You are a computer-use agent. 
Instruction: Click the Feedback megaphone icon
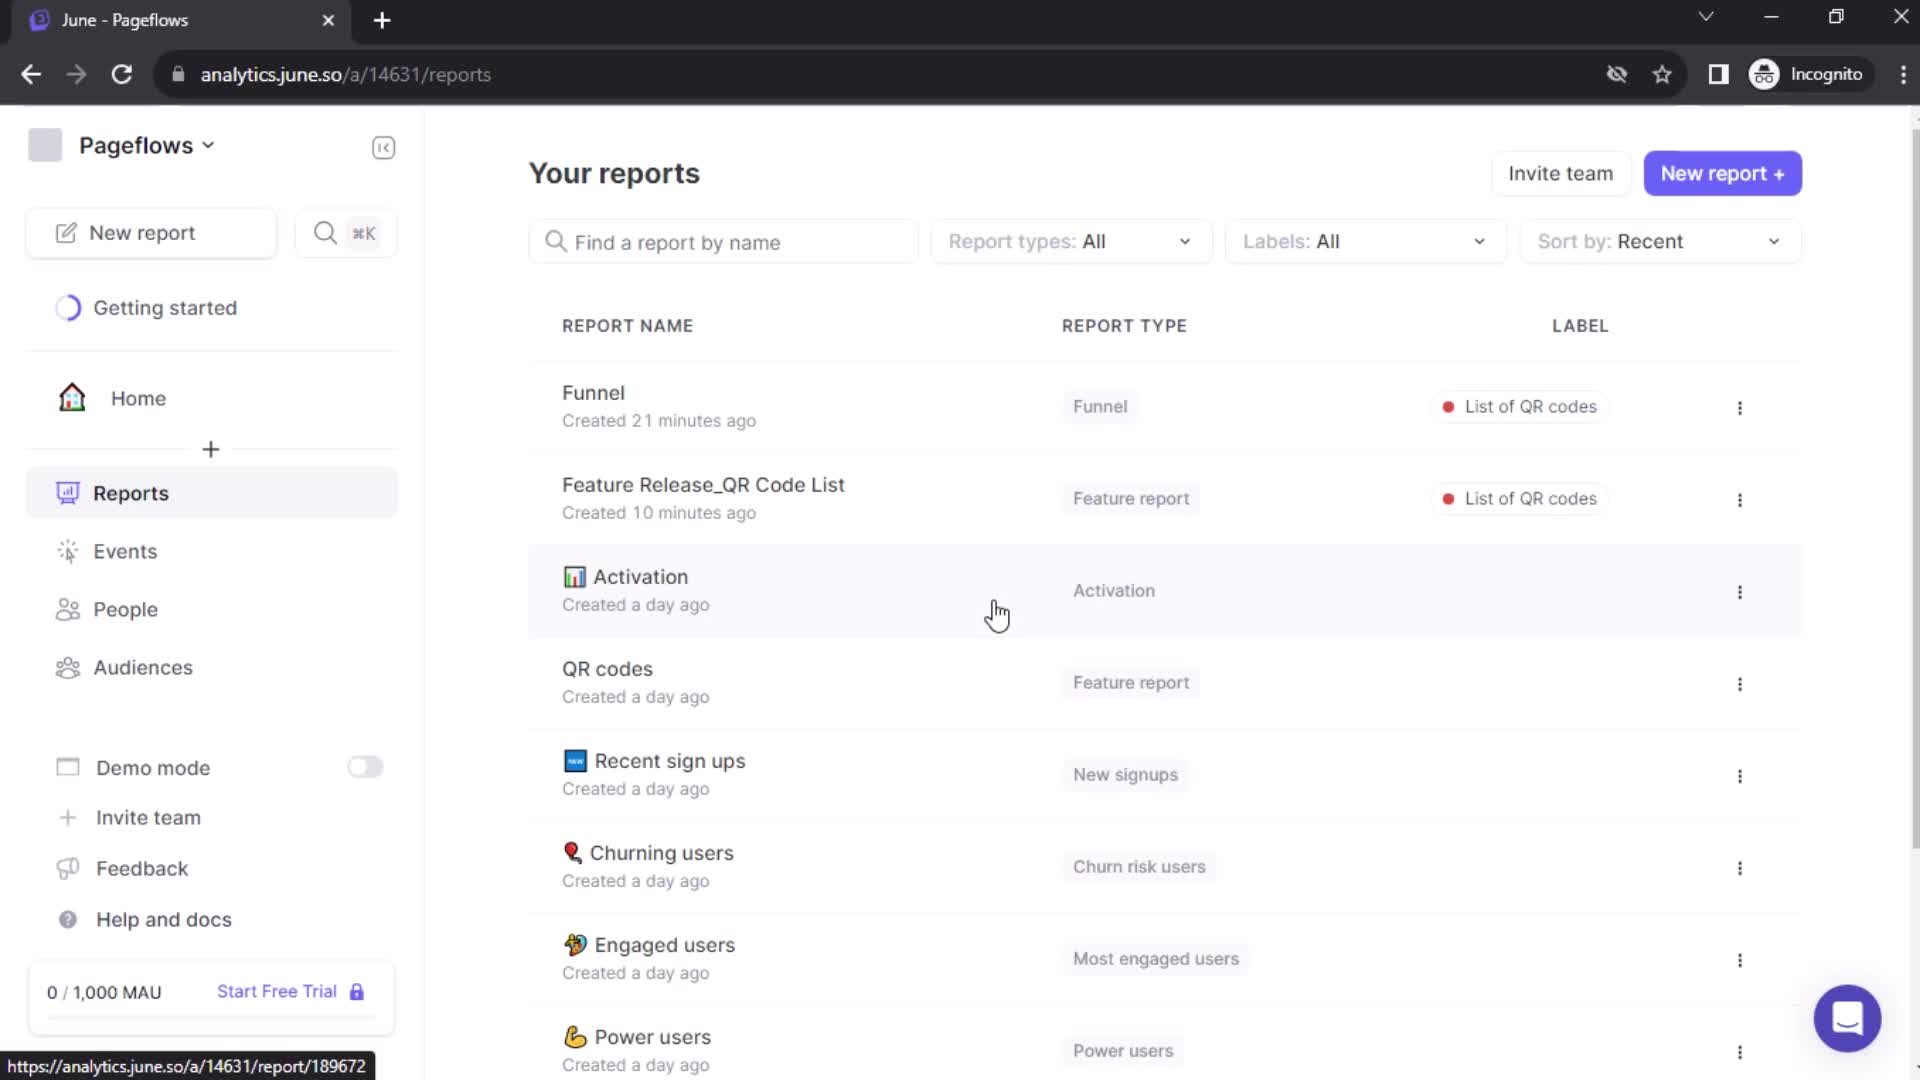click(x=67, y=868)
